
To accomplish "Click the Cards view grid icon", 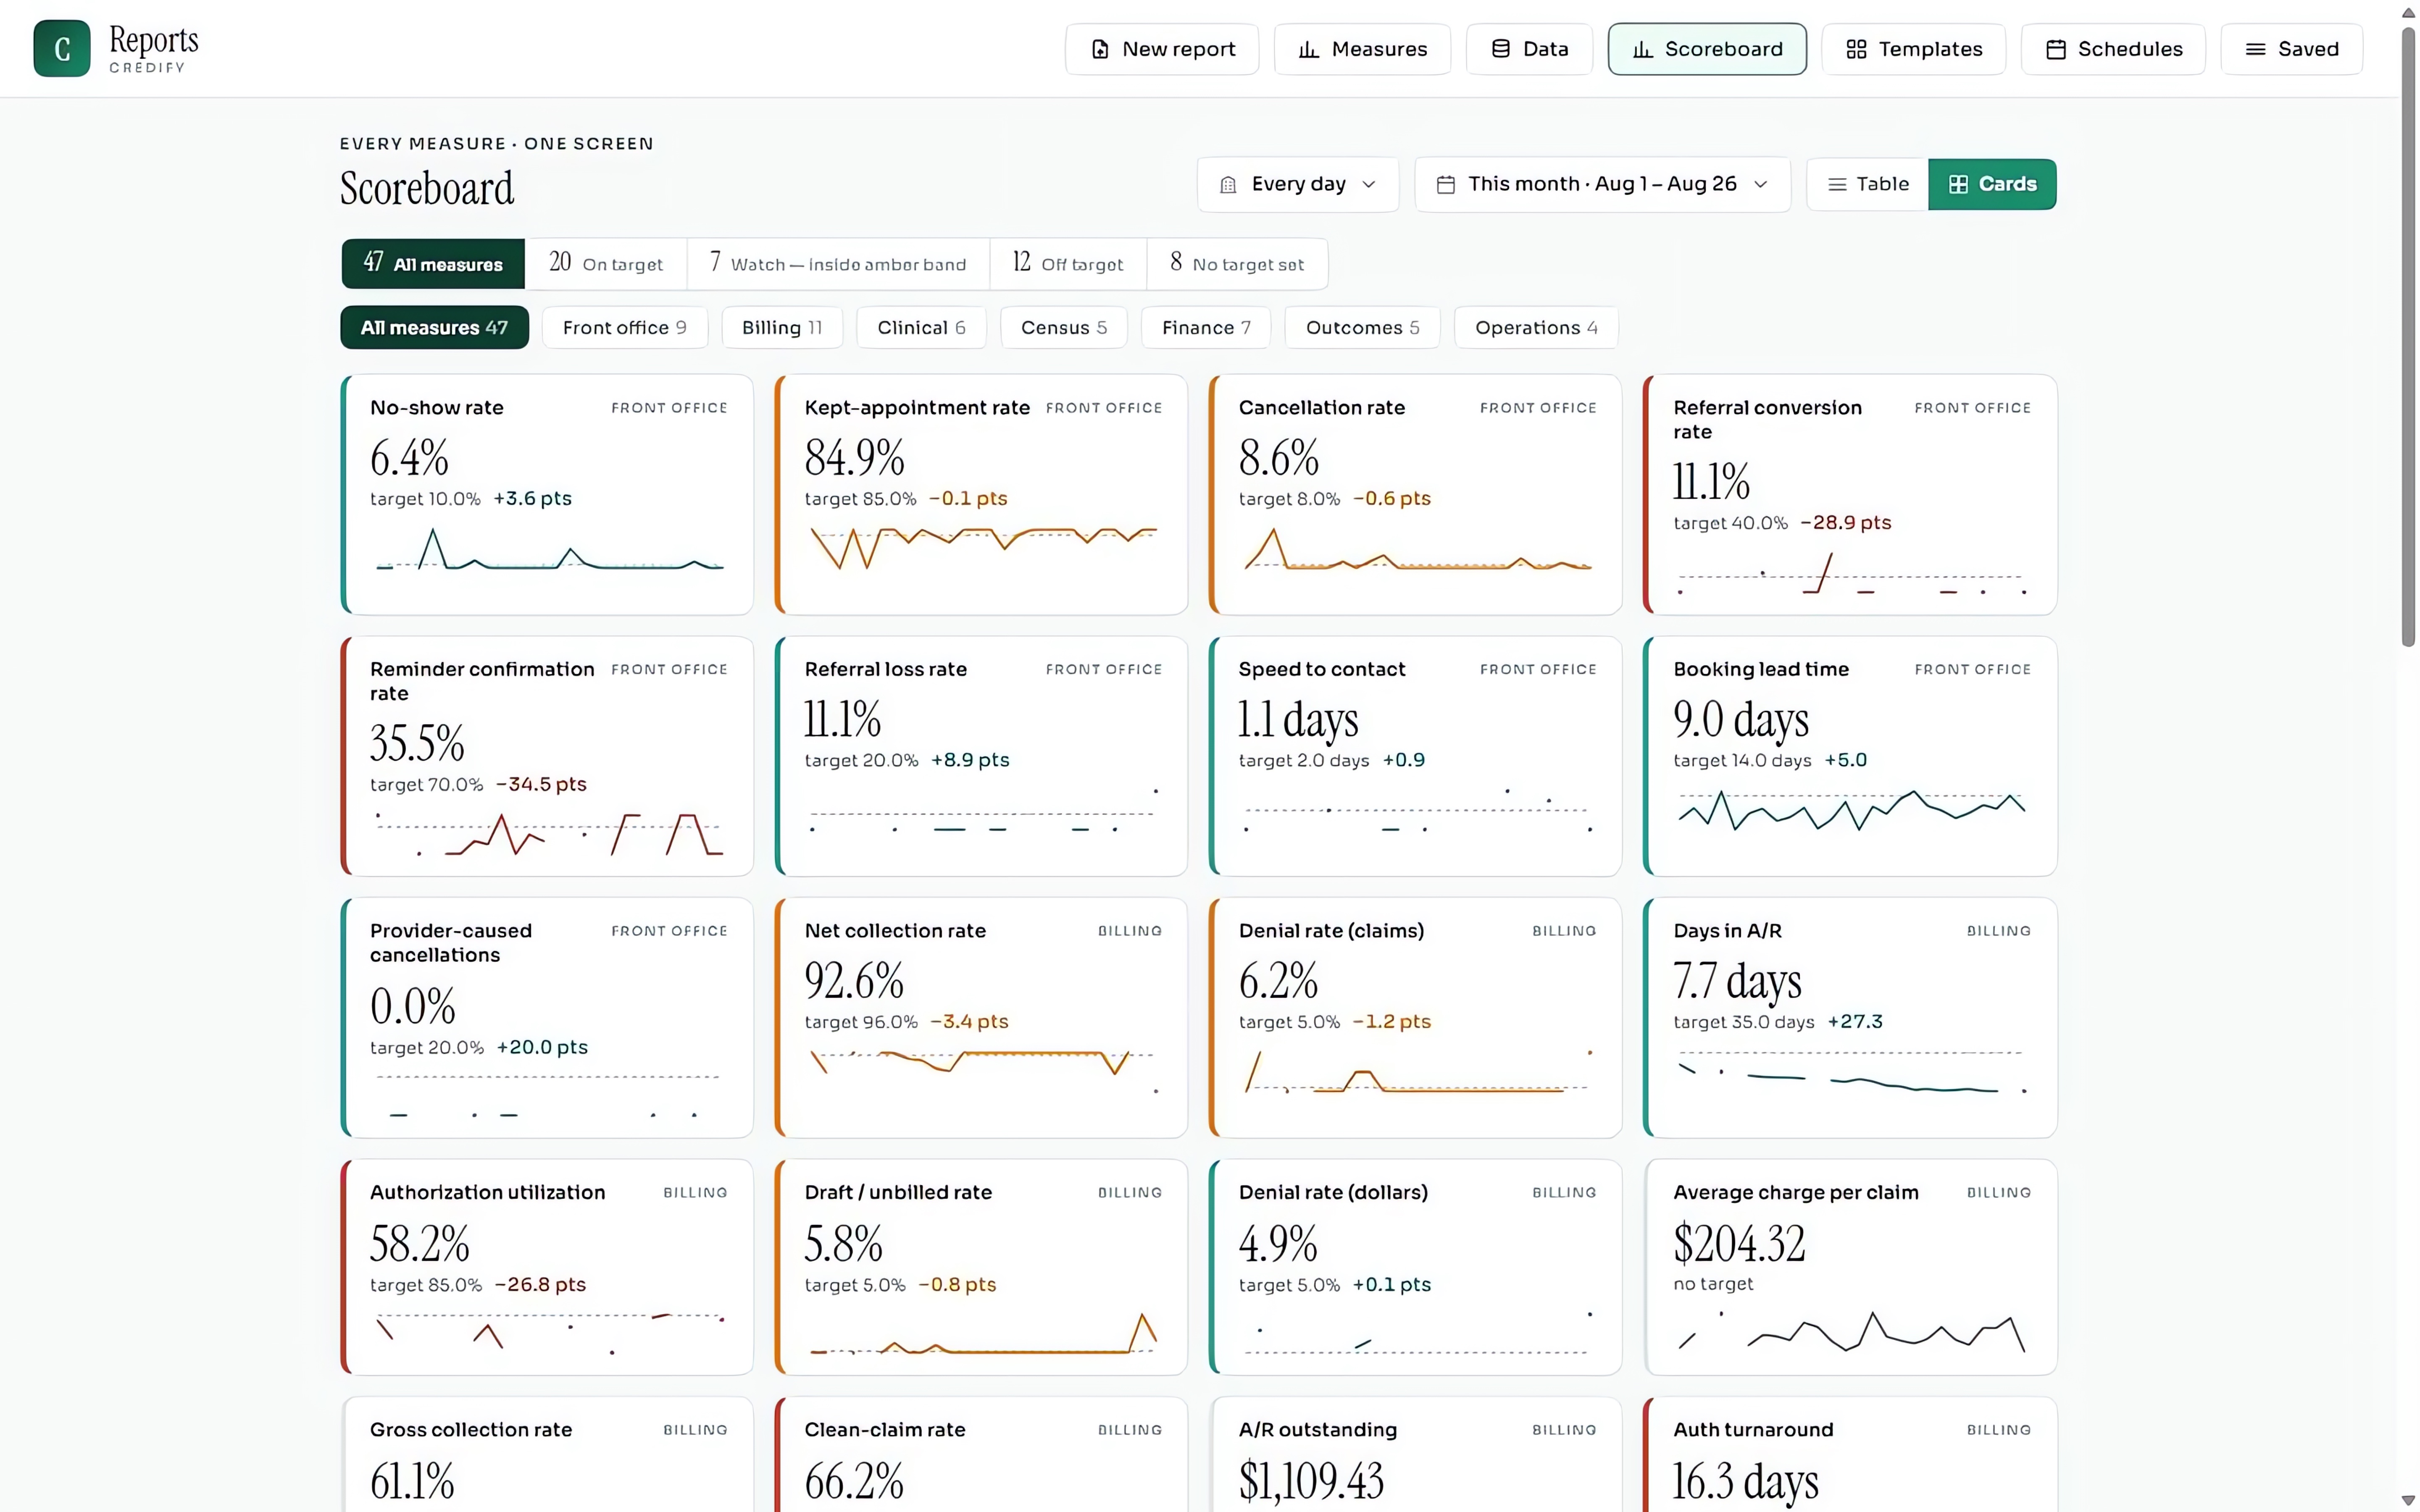I will [1958, 184].
